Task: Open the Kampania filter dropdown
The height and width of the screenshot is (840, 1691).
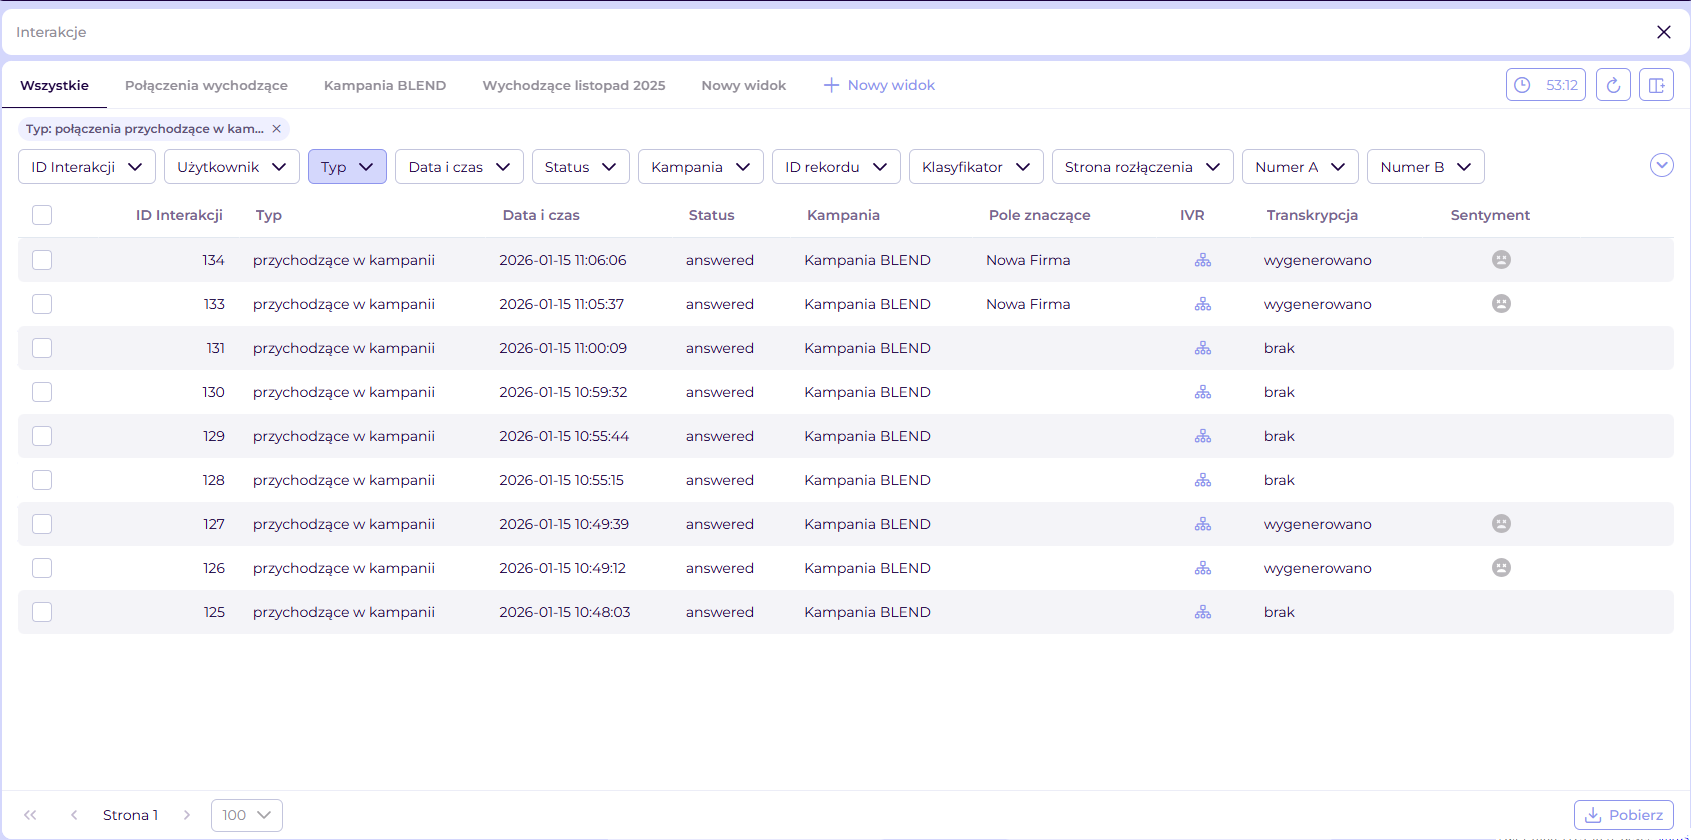Action: tap(700, 167)
